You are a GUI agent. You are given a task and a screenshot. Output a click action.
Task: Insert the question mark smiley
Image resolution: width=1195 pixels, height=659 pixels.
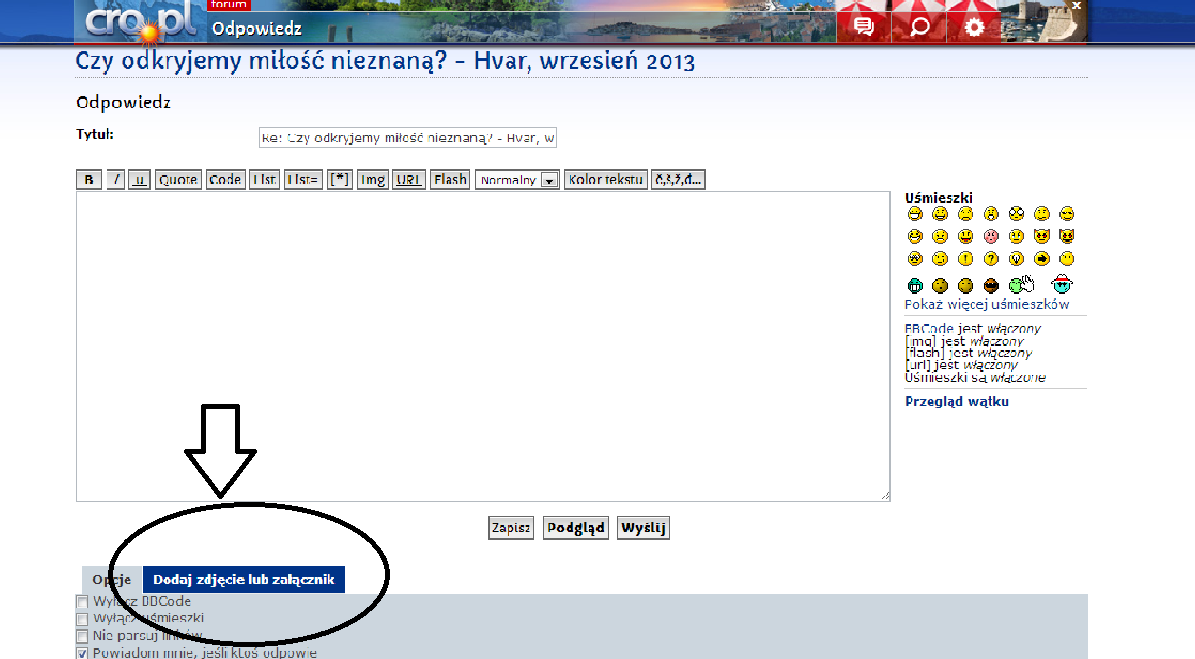(991, 259)
